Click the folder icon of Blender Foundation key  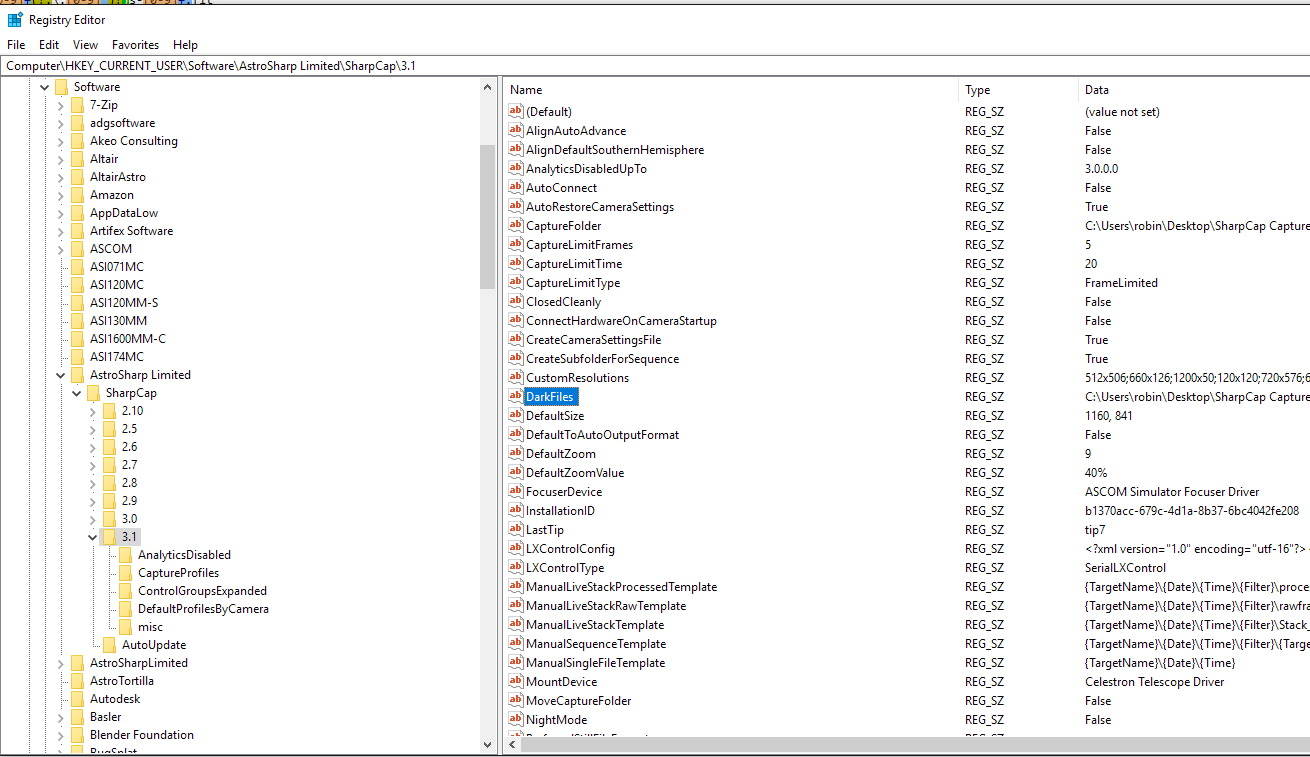pyautogui.click(x=77, y=735)
